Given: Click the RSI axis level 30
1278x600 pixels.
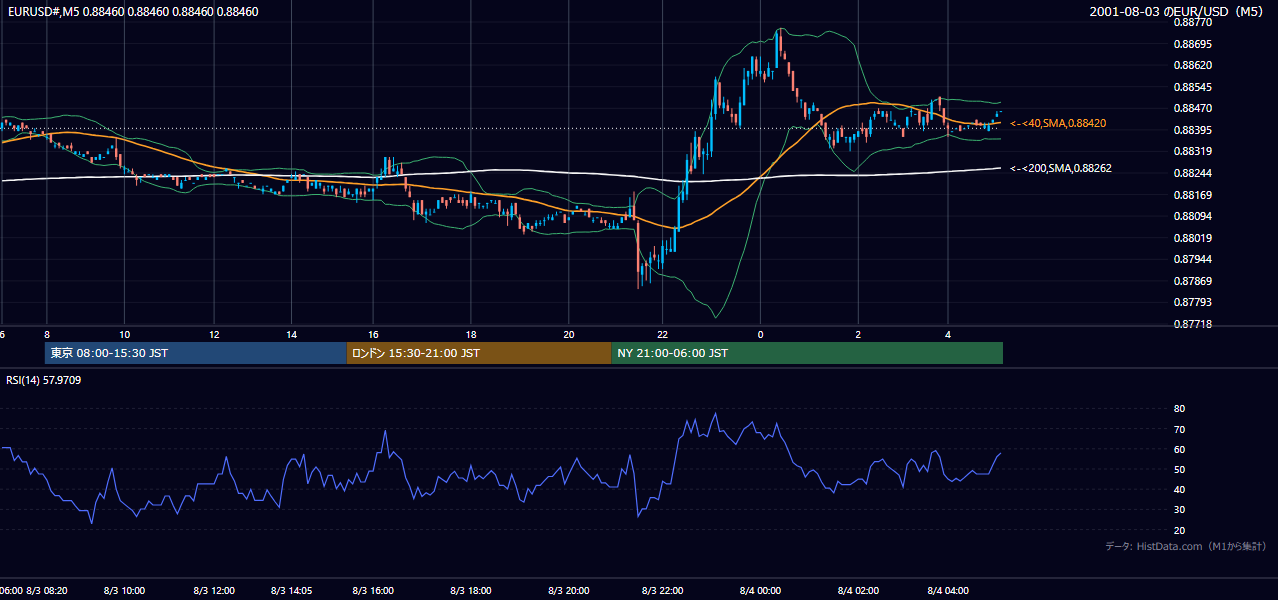Looking at the screenshot, I should pos(1179,510).
